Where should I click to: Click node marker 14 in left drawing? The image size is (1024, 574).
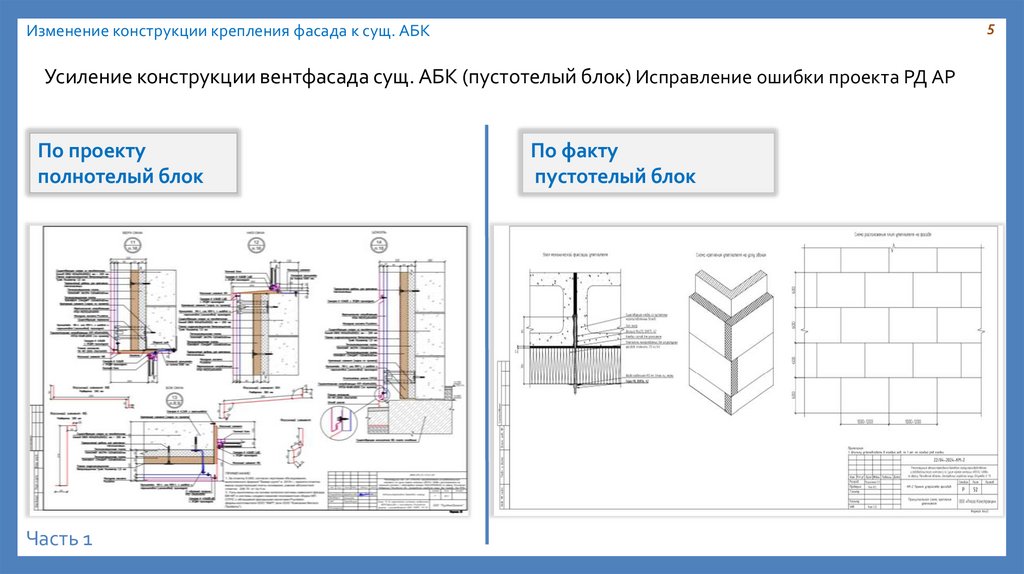pyautogui.click(x=378, y=245)
